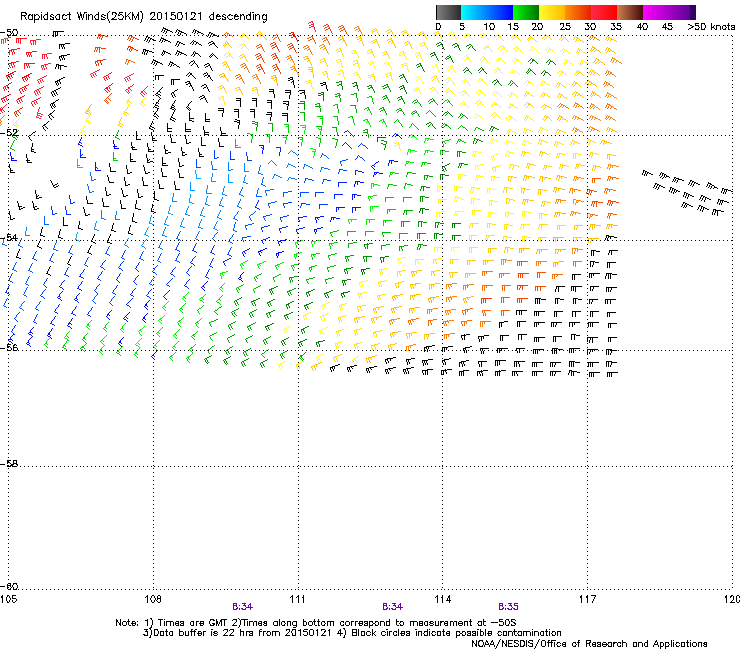Click the green 15-20 knots color segment

526,12
